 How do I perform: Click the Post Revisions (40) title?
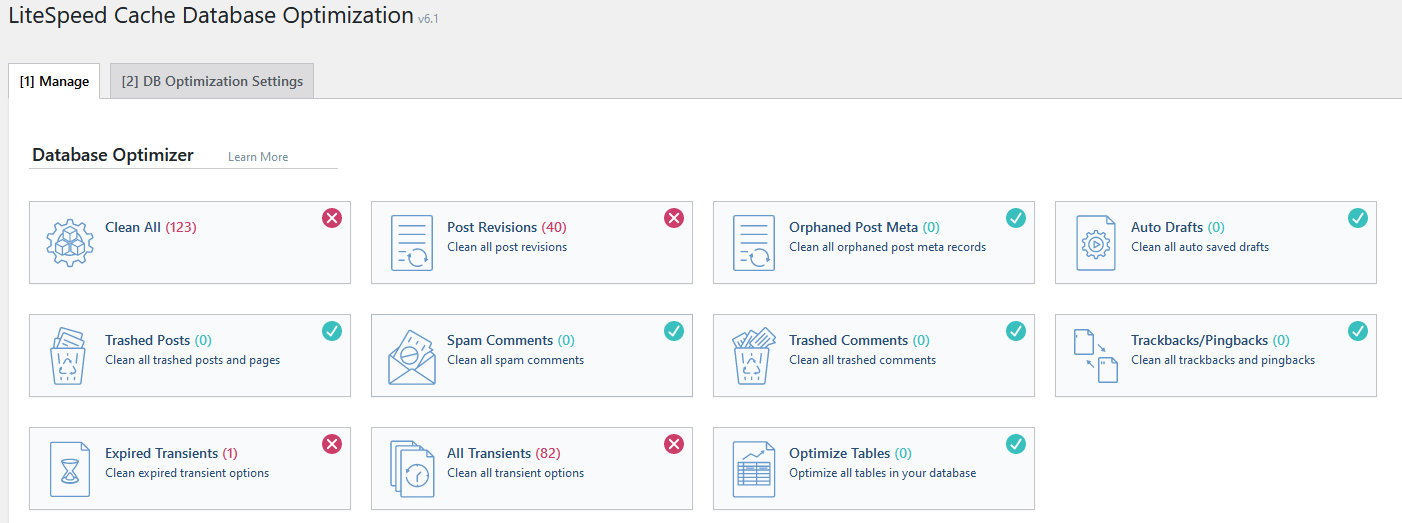coord(507,227)
